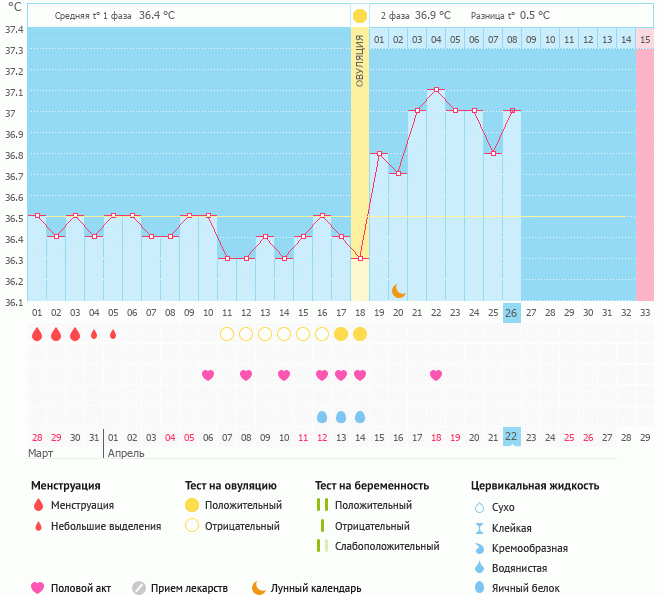663x595 pixels.
Task: Click the lowest temperature point on day 18
Action: point(360,258)
